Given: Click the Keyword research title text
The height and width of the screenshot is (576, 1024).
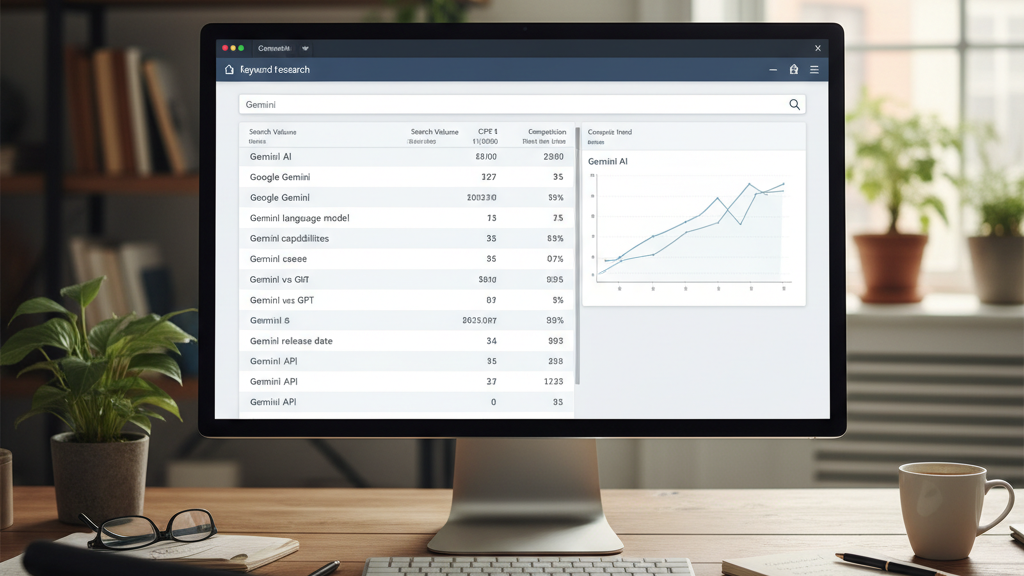Looking at the screenshot, I should click(x=275, y=69).
